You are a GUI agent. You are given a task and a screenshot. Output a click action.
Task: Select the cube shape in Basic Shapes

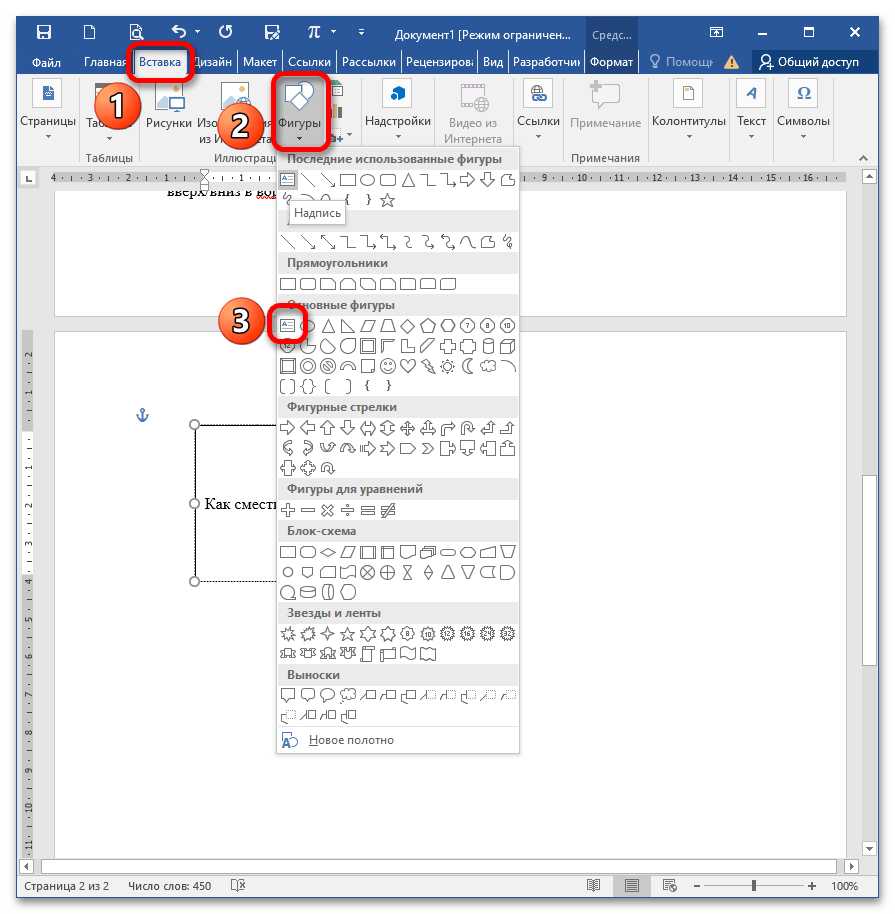coord(508,347)
